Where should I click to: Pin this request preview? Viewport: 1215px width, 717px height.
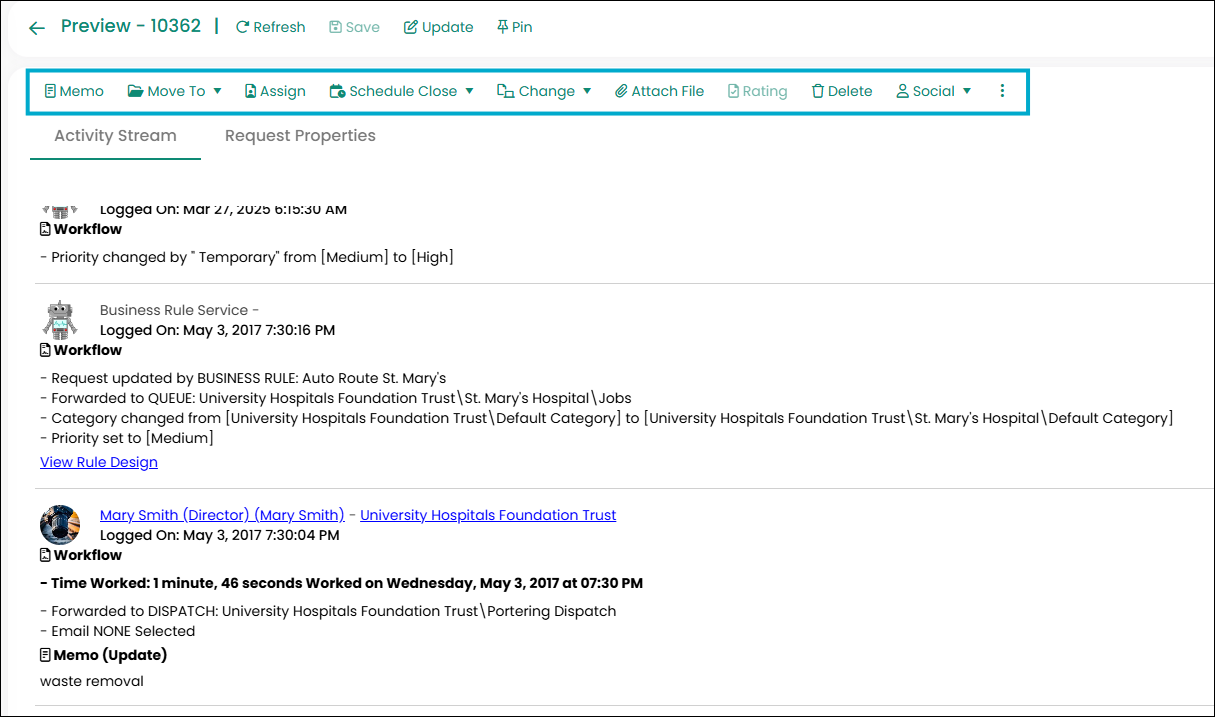[514, 27]
